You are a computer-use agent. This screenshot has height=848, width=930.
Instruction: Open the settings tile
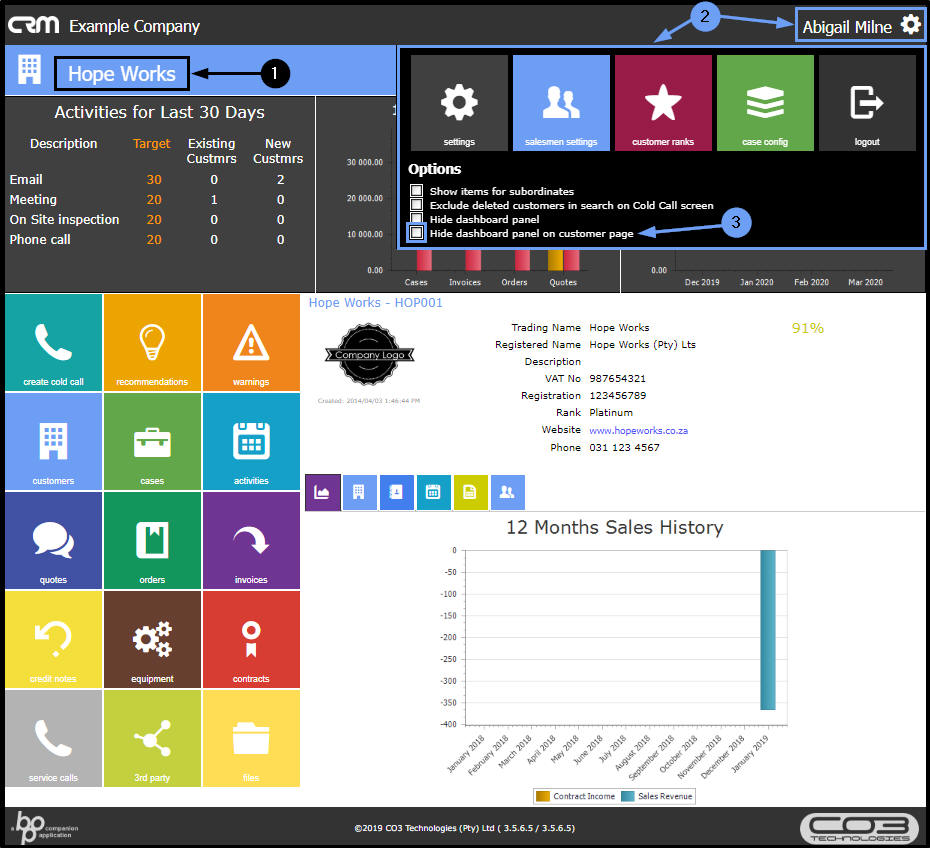pyautogui.click(x=459, y=103)
